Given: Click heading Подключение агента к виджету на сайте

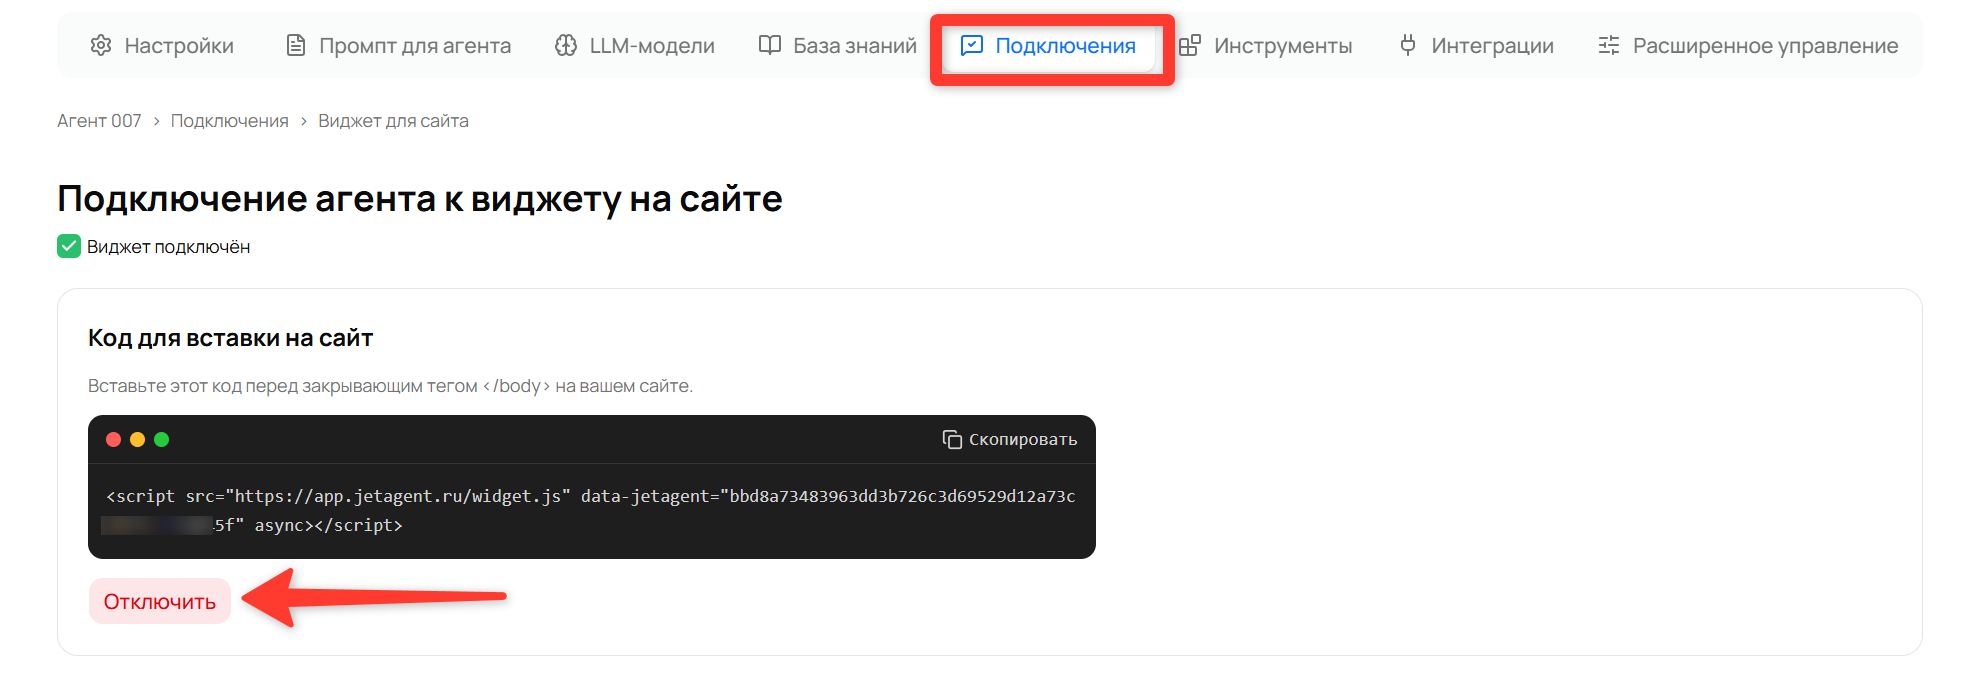Looking at the screenshot, I should 420,199.
